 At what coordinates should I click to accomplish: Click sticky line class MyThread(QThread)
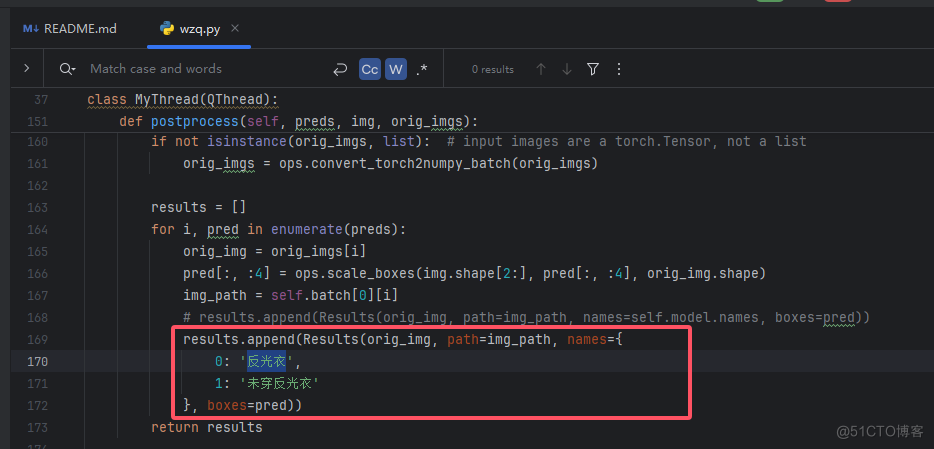click(182, 99)
